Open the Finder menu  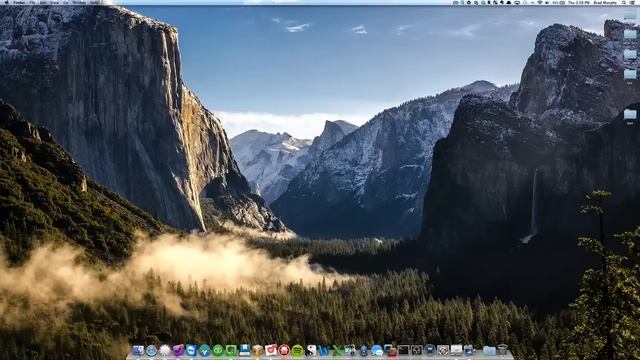19,2
